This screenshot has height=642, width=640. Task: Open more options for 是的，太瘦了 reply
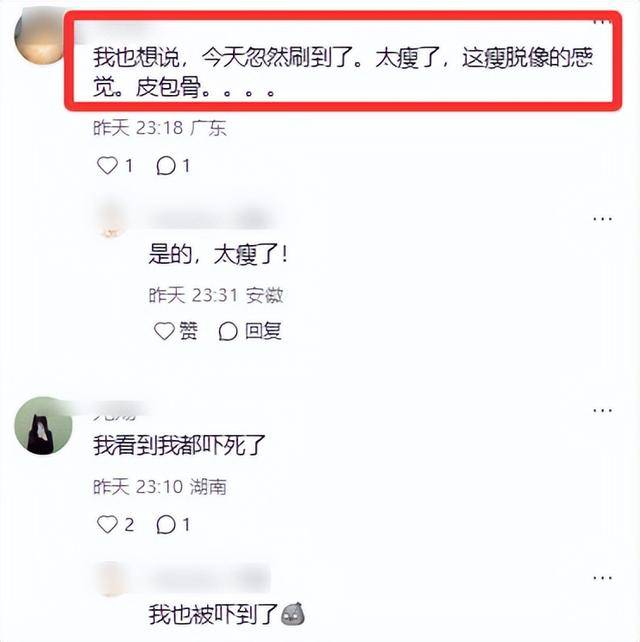click(x=602, y=219)
